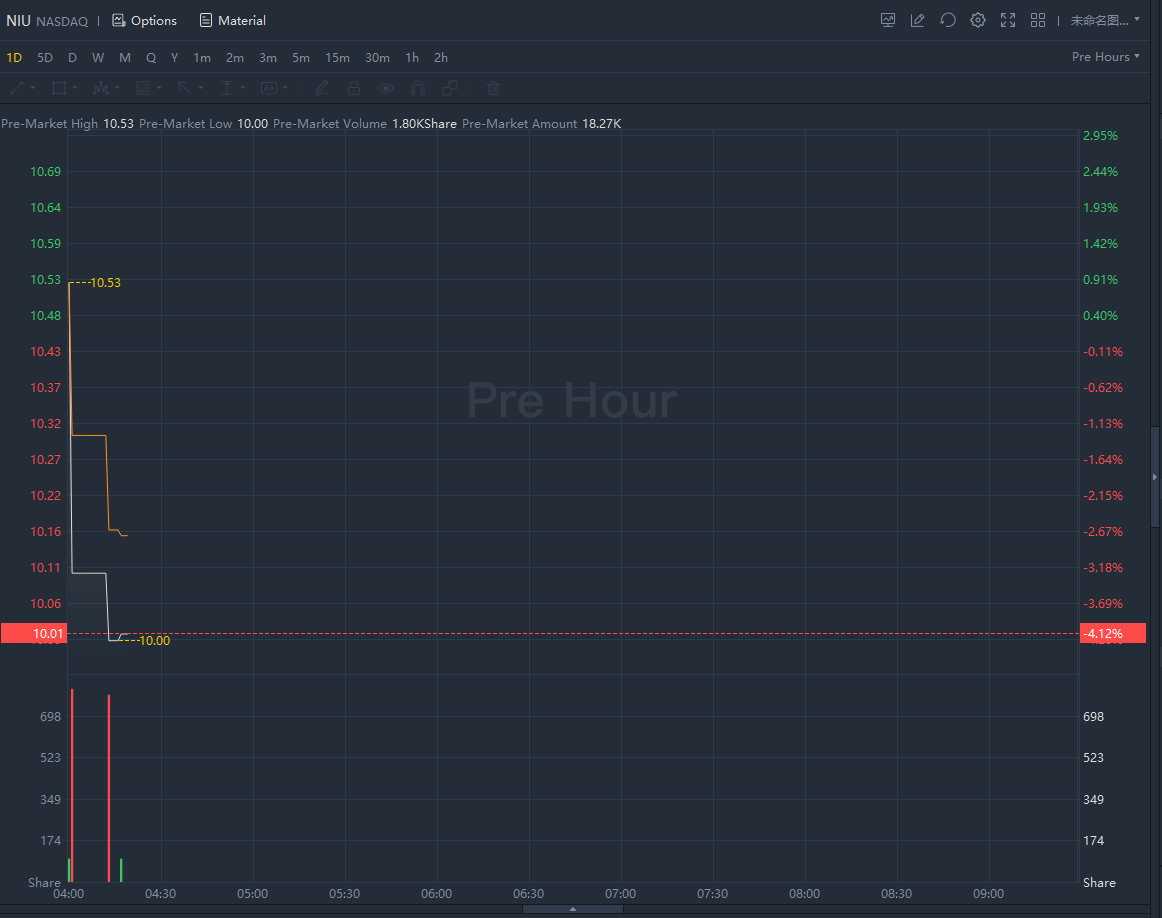Expand the text annotation tool dropdown
This screenshot has height=918, width=1162.
point(285,88)
